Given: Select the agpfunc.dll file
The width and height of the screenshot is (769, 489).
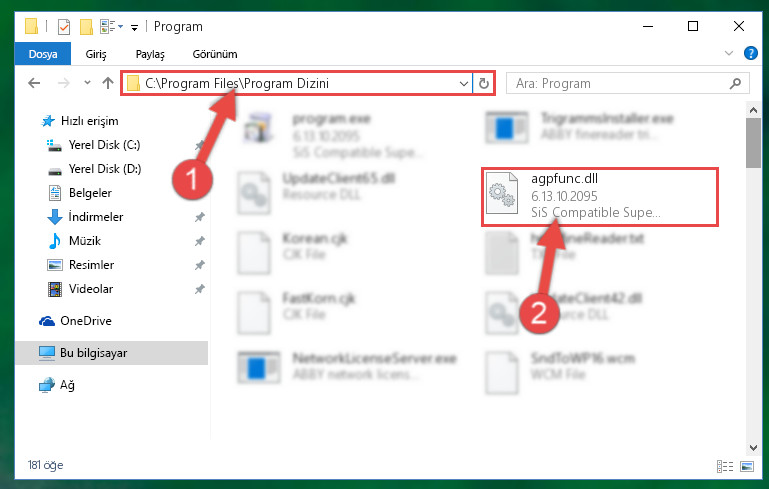Looking at the screenshot, I should 599,196.
